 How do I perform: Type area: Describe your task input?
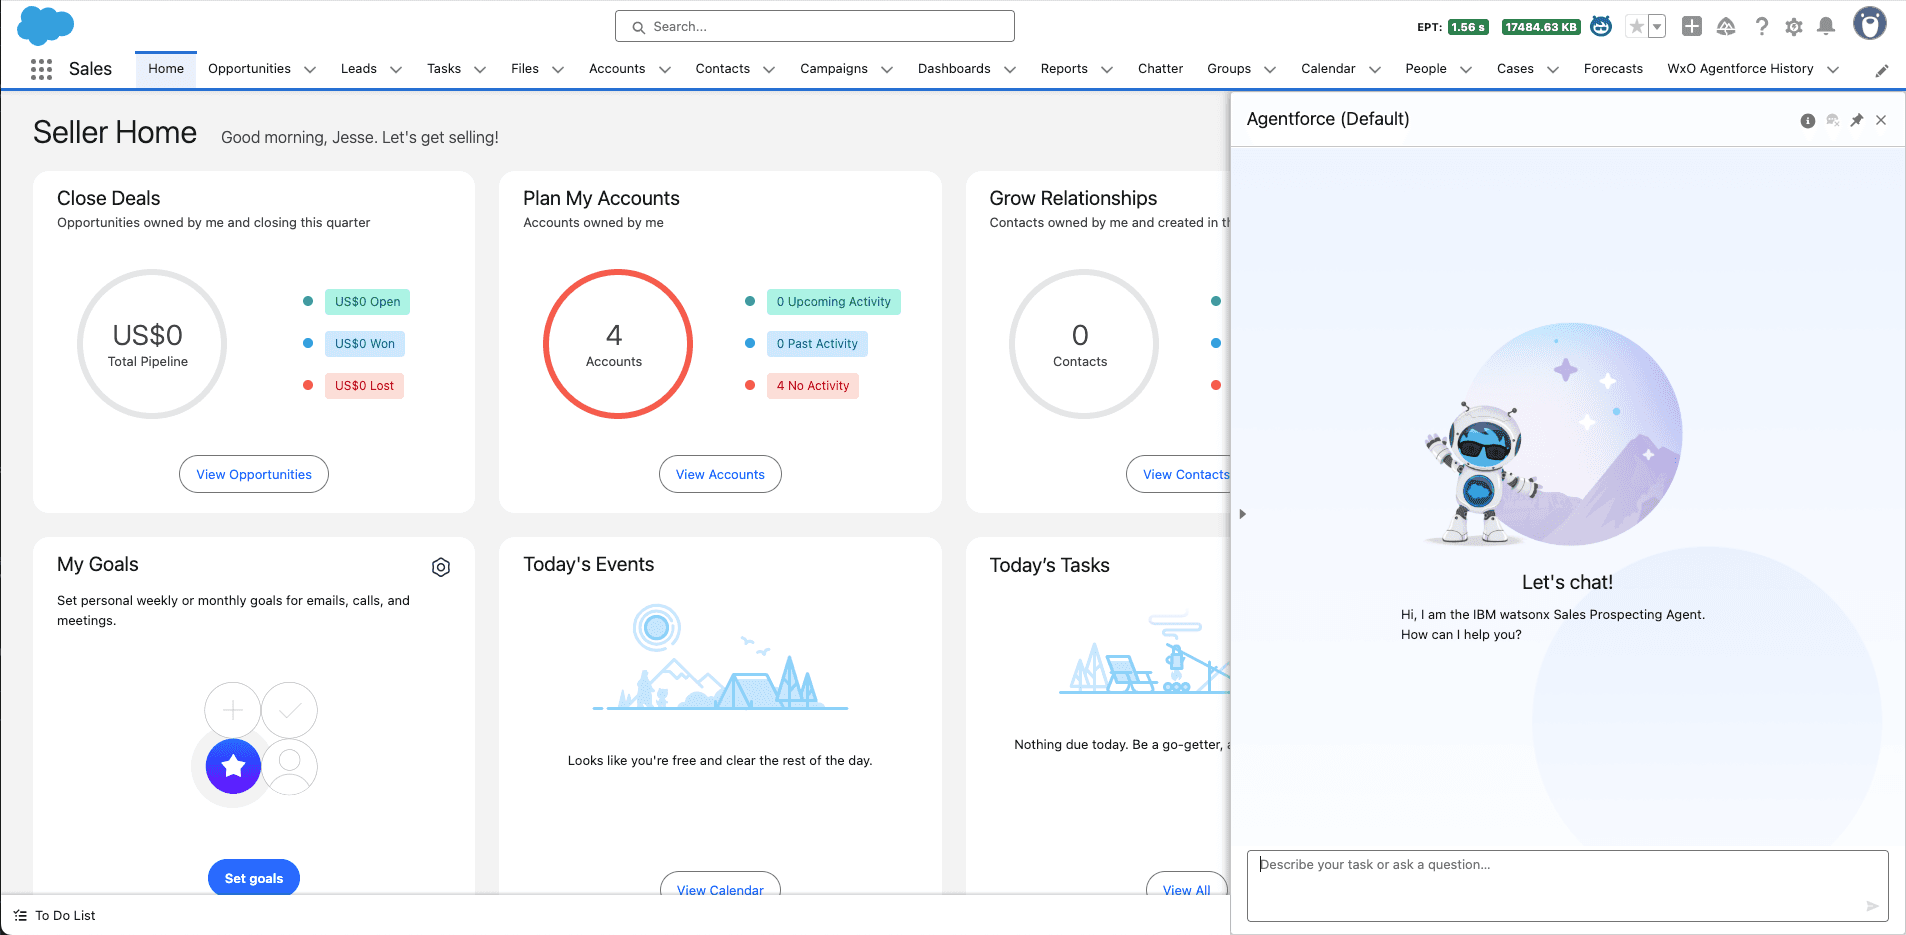1567,886
